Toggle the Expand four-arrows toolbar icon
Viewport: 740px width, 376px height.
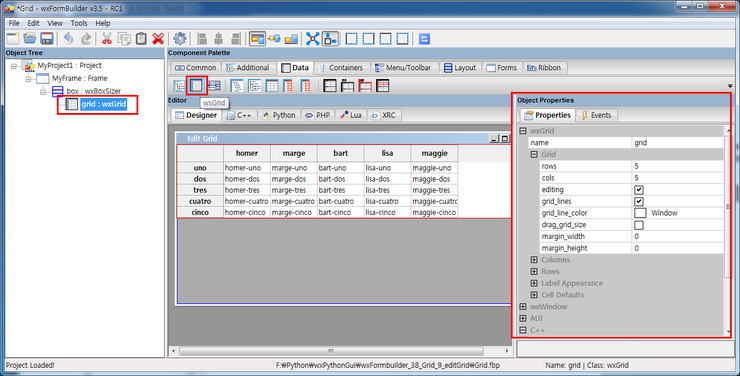click(313, 39)
